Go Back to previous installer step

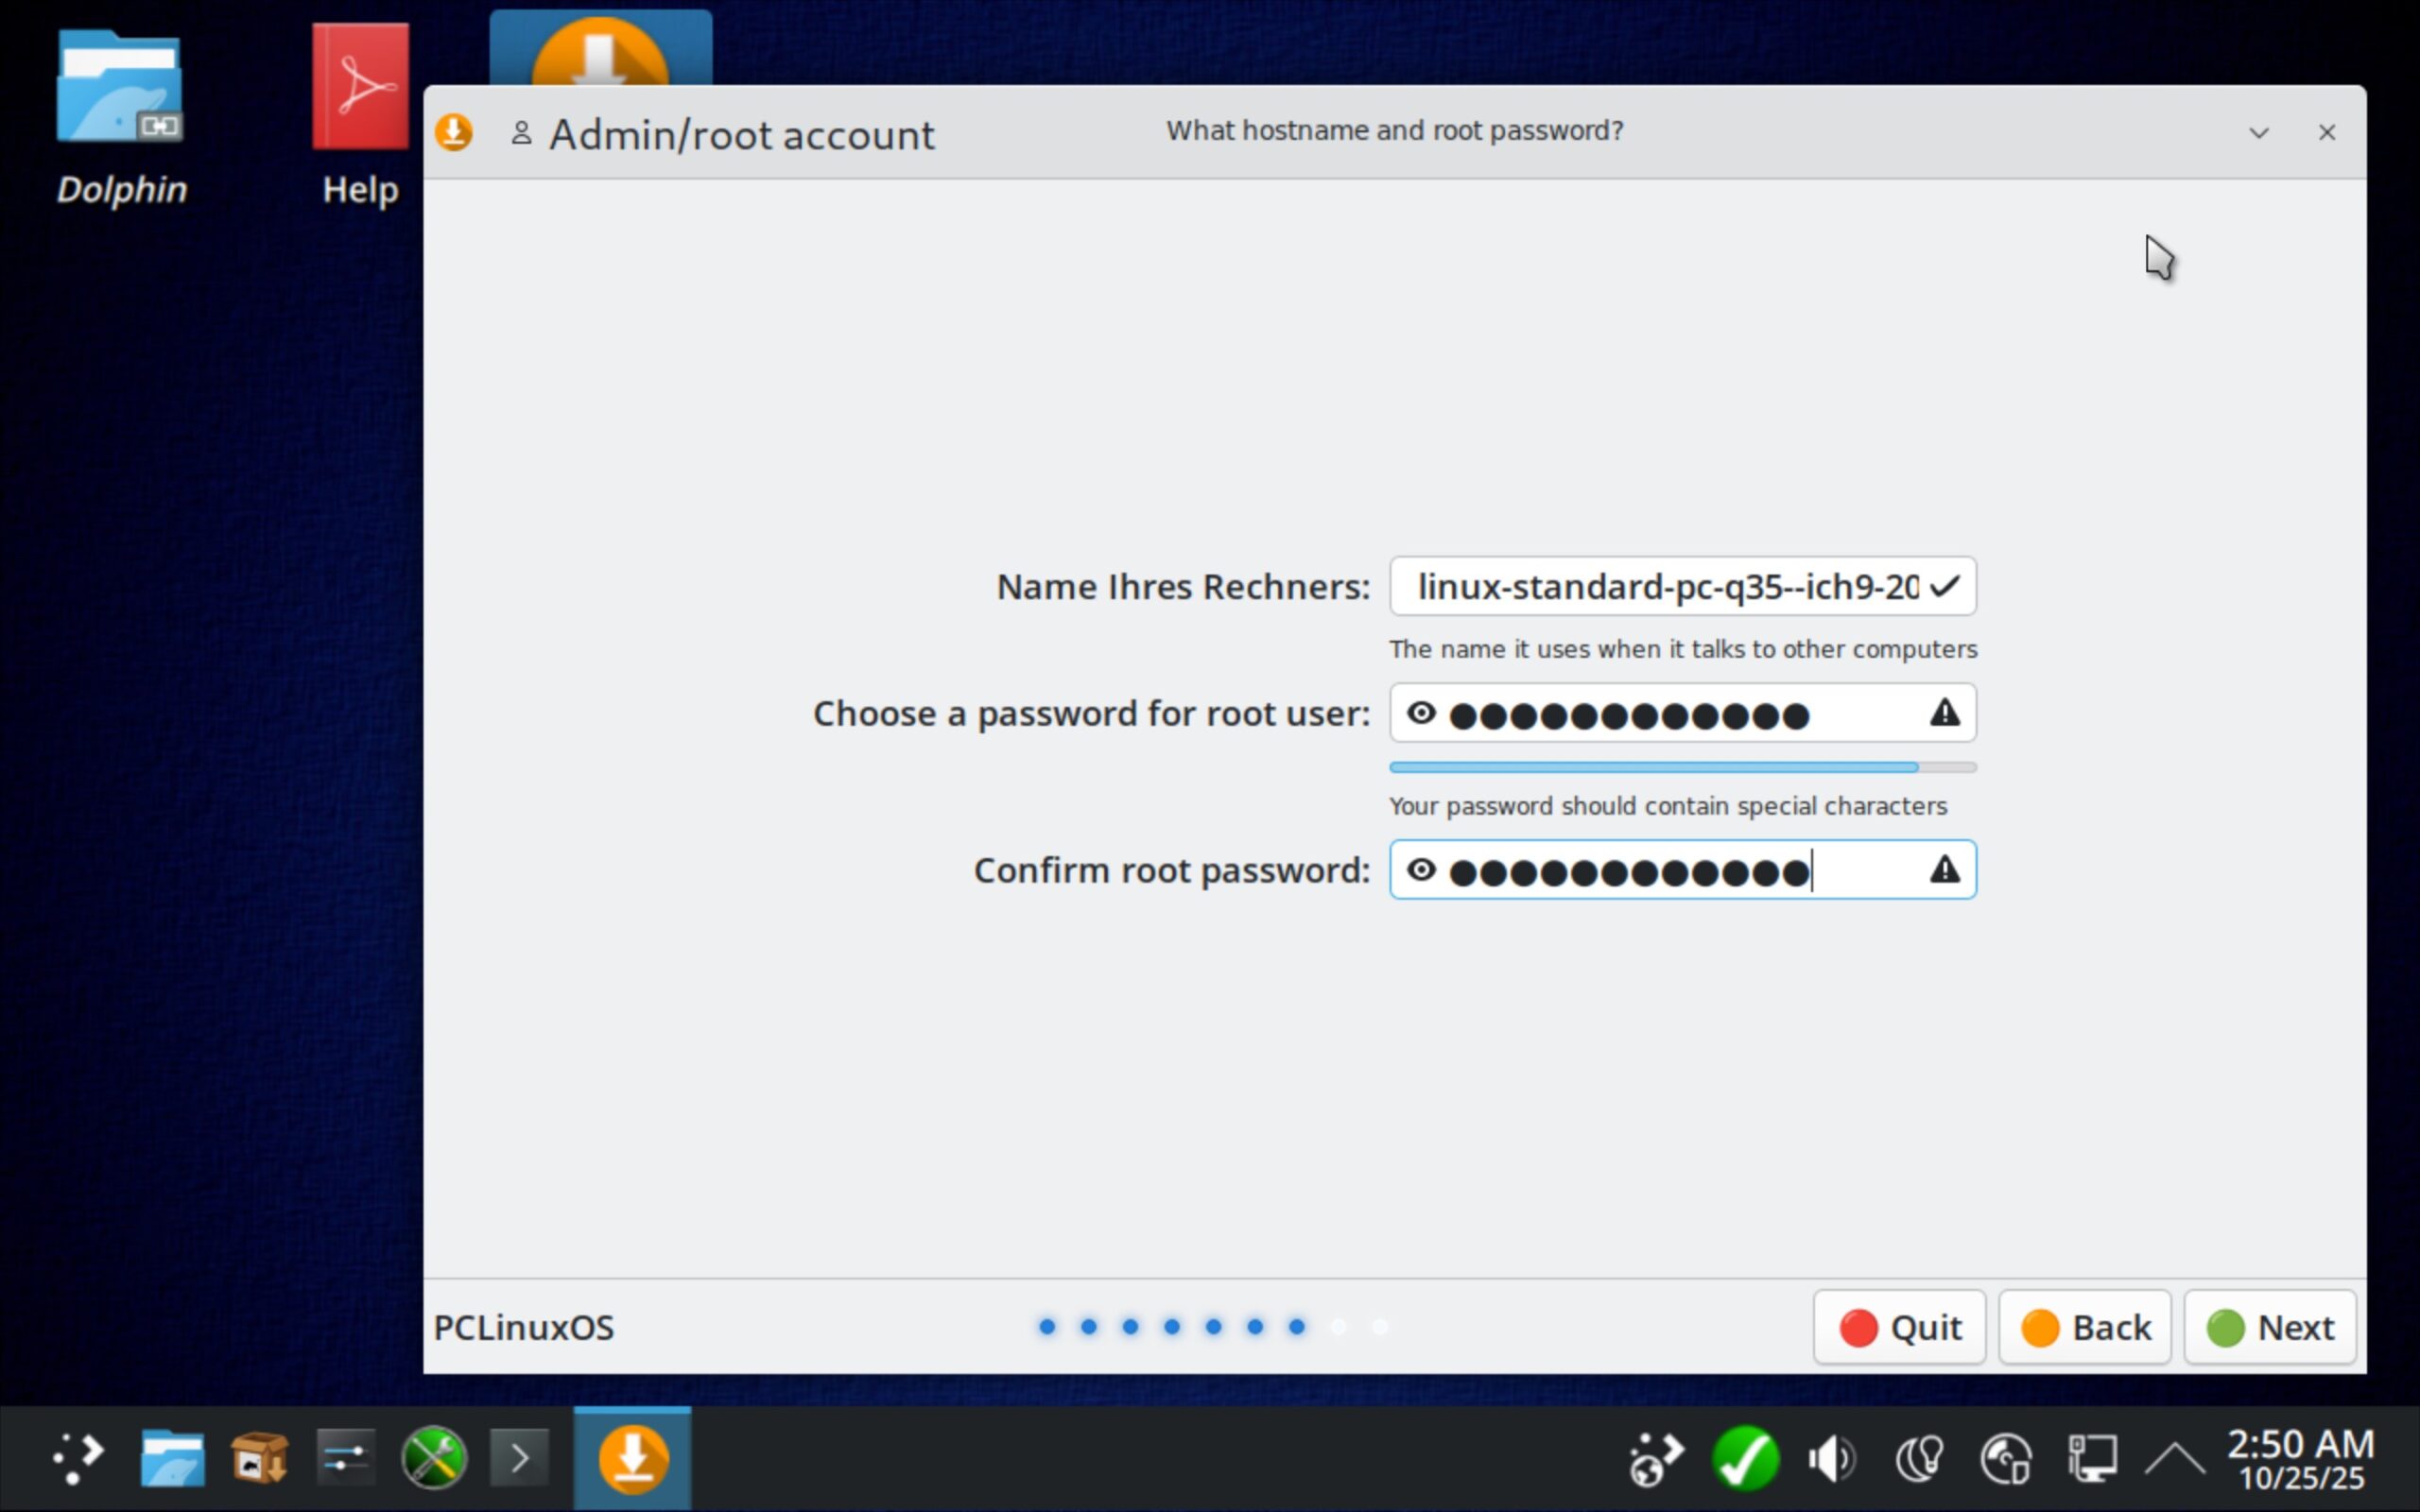point(2085,1328)
